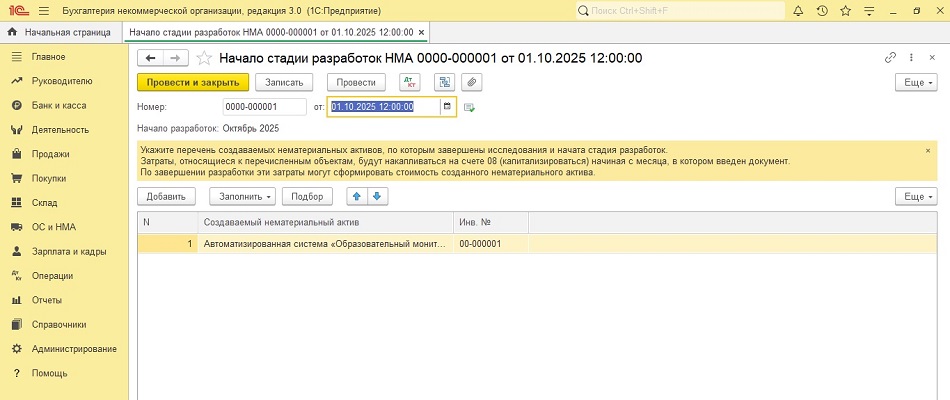
Task: Open favorites star in the title bar
Action: [846, 10]
